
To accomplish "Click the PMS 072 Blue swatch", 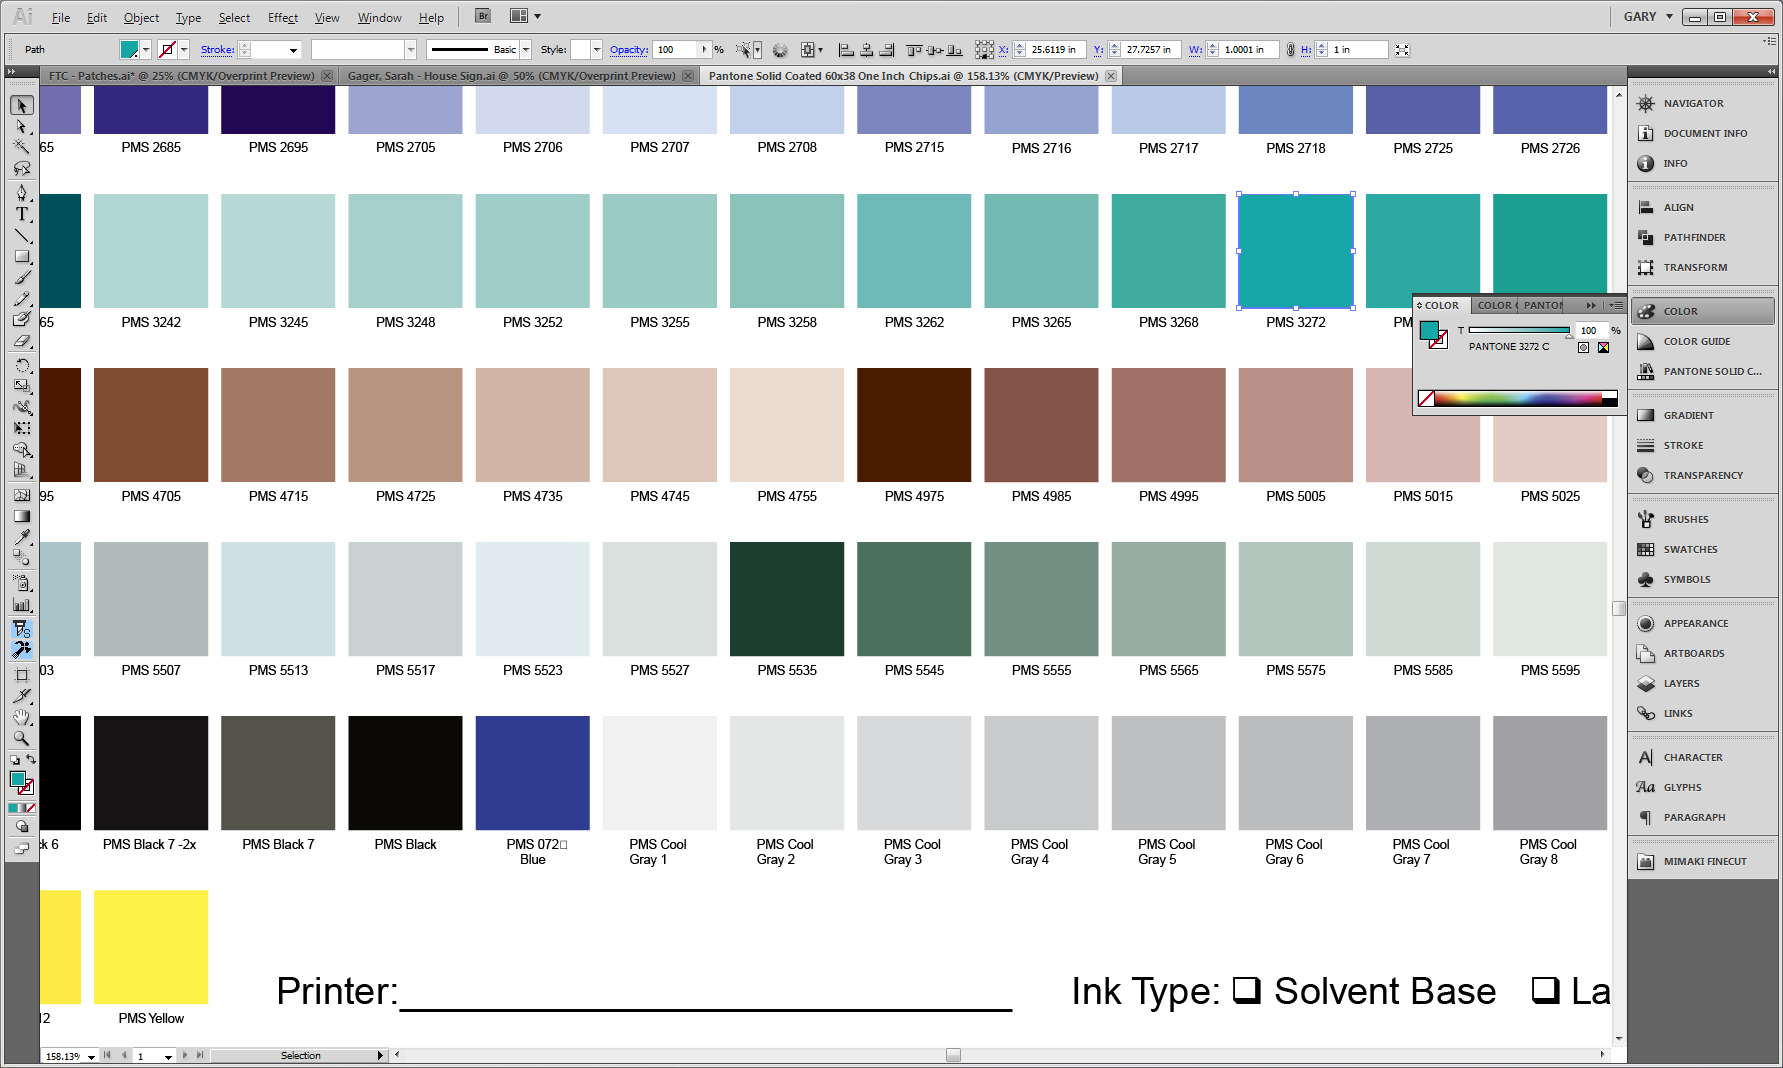I will [x=533, y=773].
